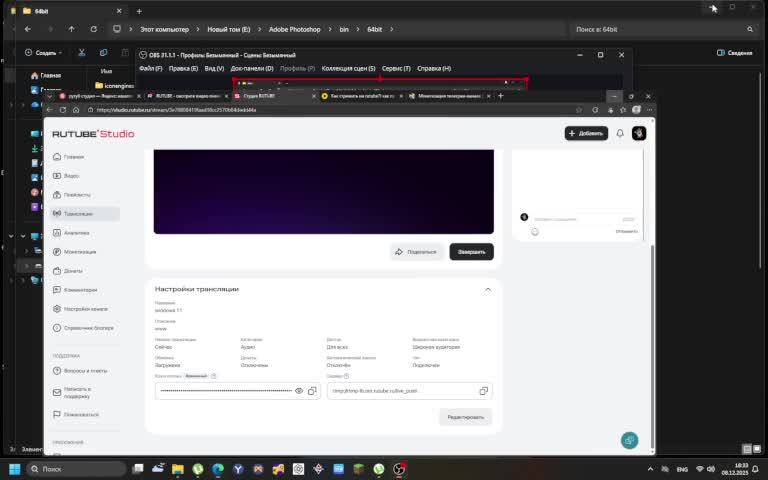Open Коллекция сцен menu in OBS
This screenshot has height=480, width=768.
click(348, 69)
